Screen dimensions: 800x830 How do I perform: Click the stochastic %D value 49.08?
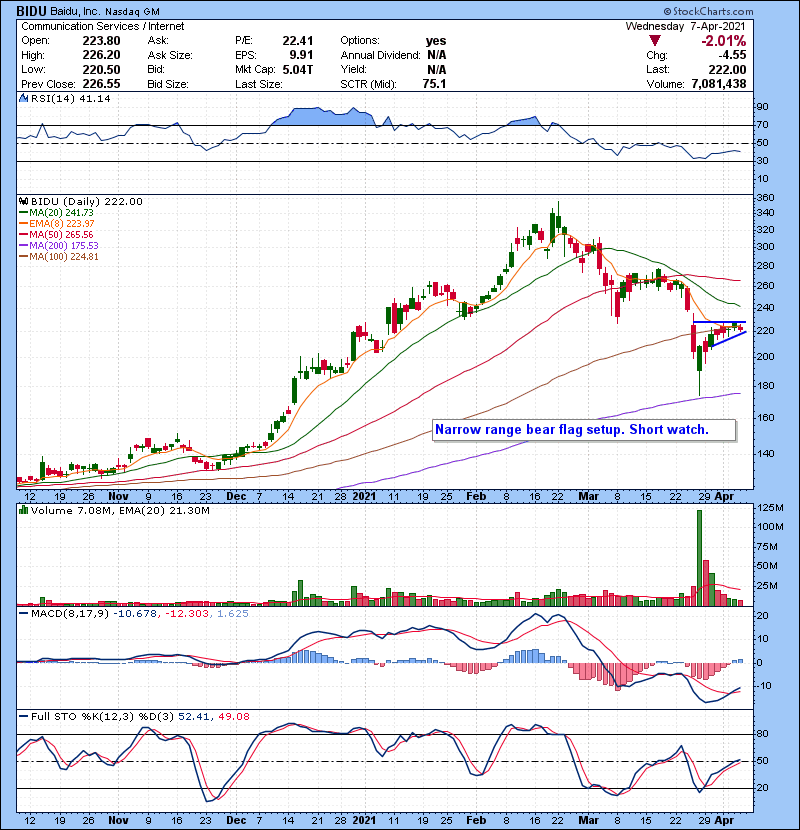point(234,716)
